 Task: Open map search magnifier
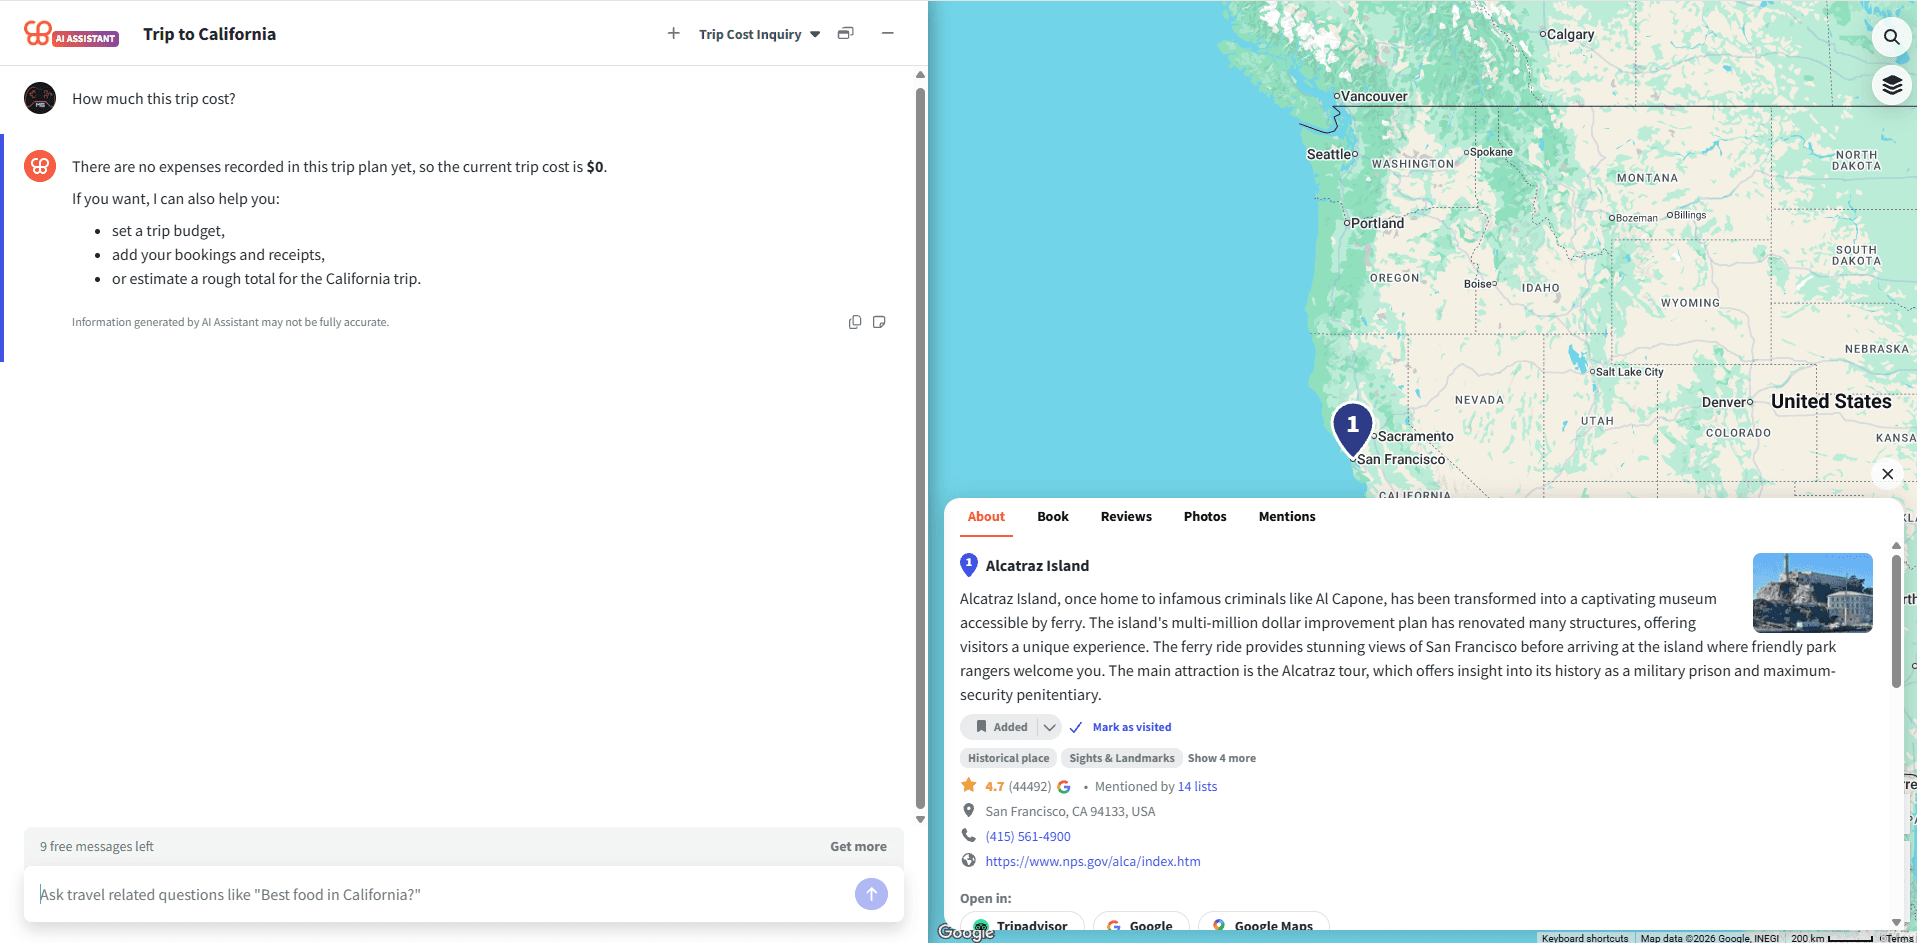[x=1891, y=37]
